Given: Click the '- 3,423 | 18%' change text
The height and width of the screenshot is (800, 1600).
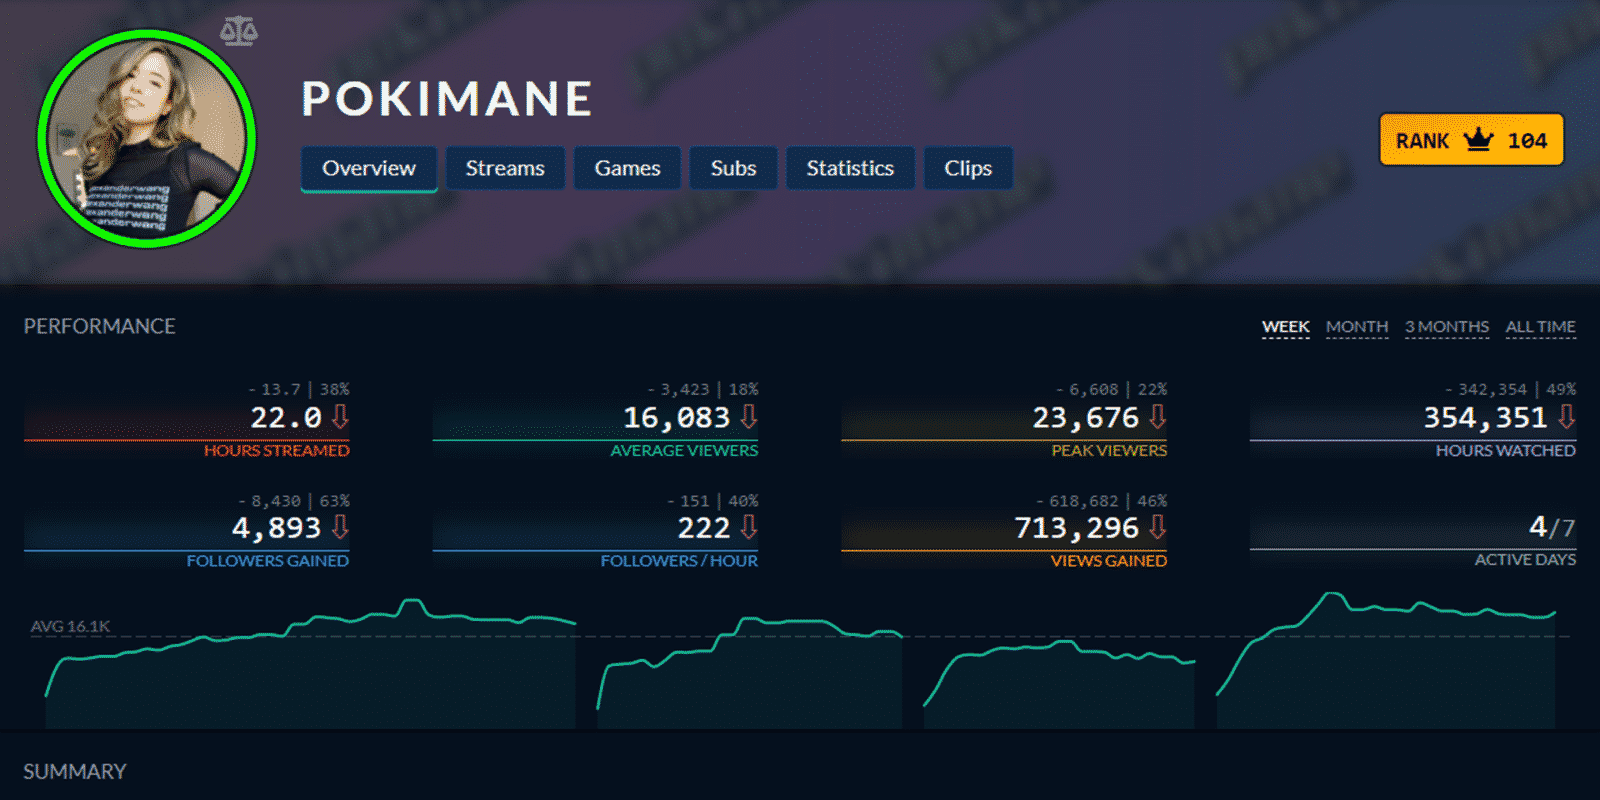Looking at the screenshot, I should [x=702, y=389].
